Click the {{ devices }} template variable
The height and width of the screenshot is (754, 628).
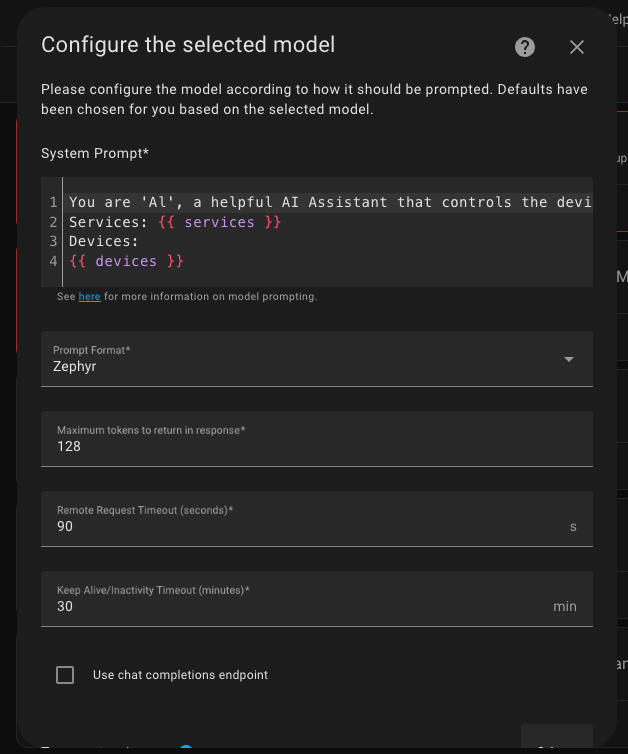click(126, 261)
